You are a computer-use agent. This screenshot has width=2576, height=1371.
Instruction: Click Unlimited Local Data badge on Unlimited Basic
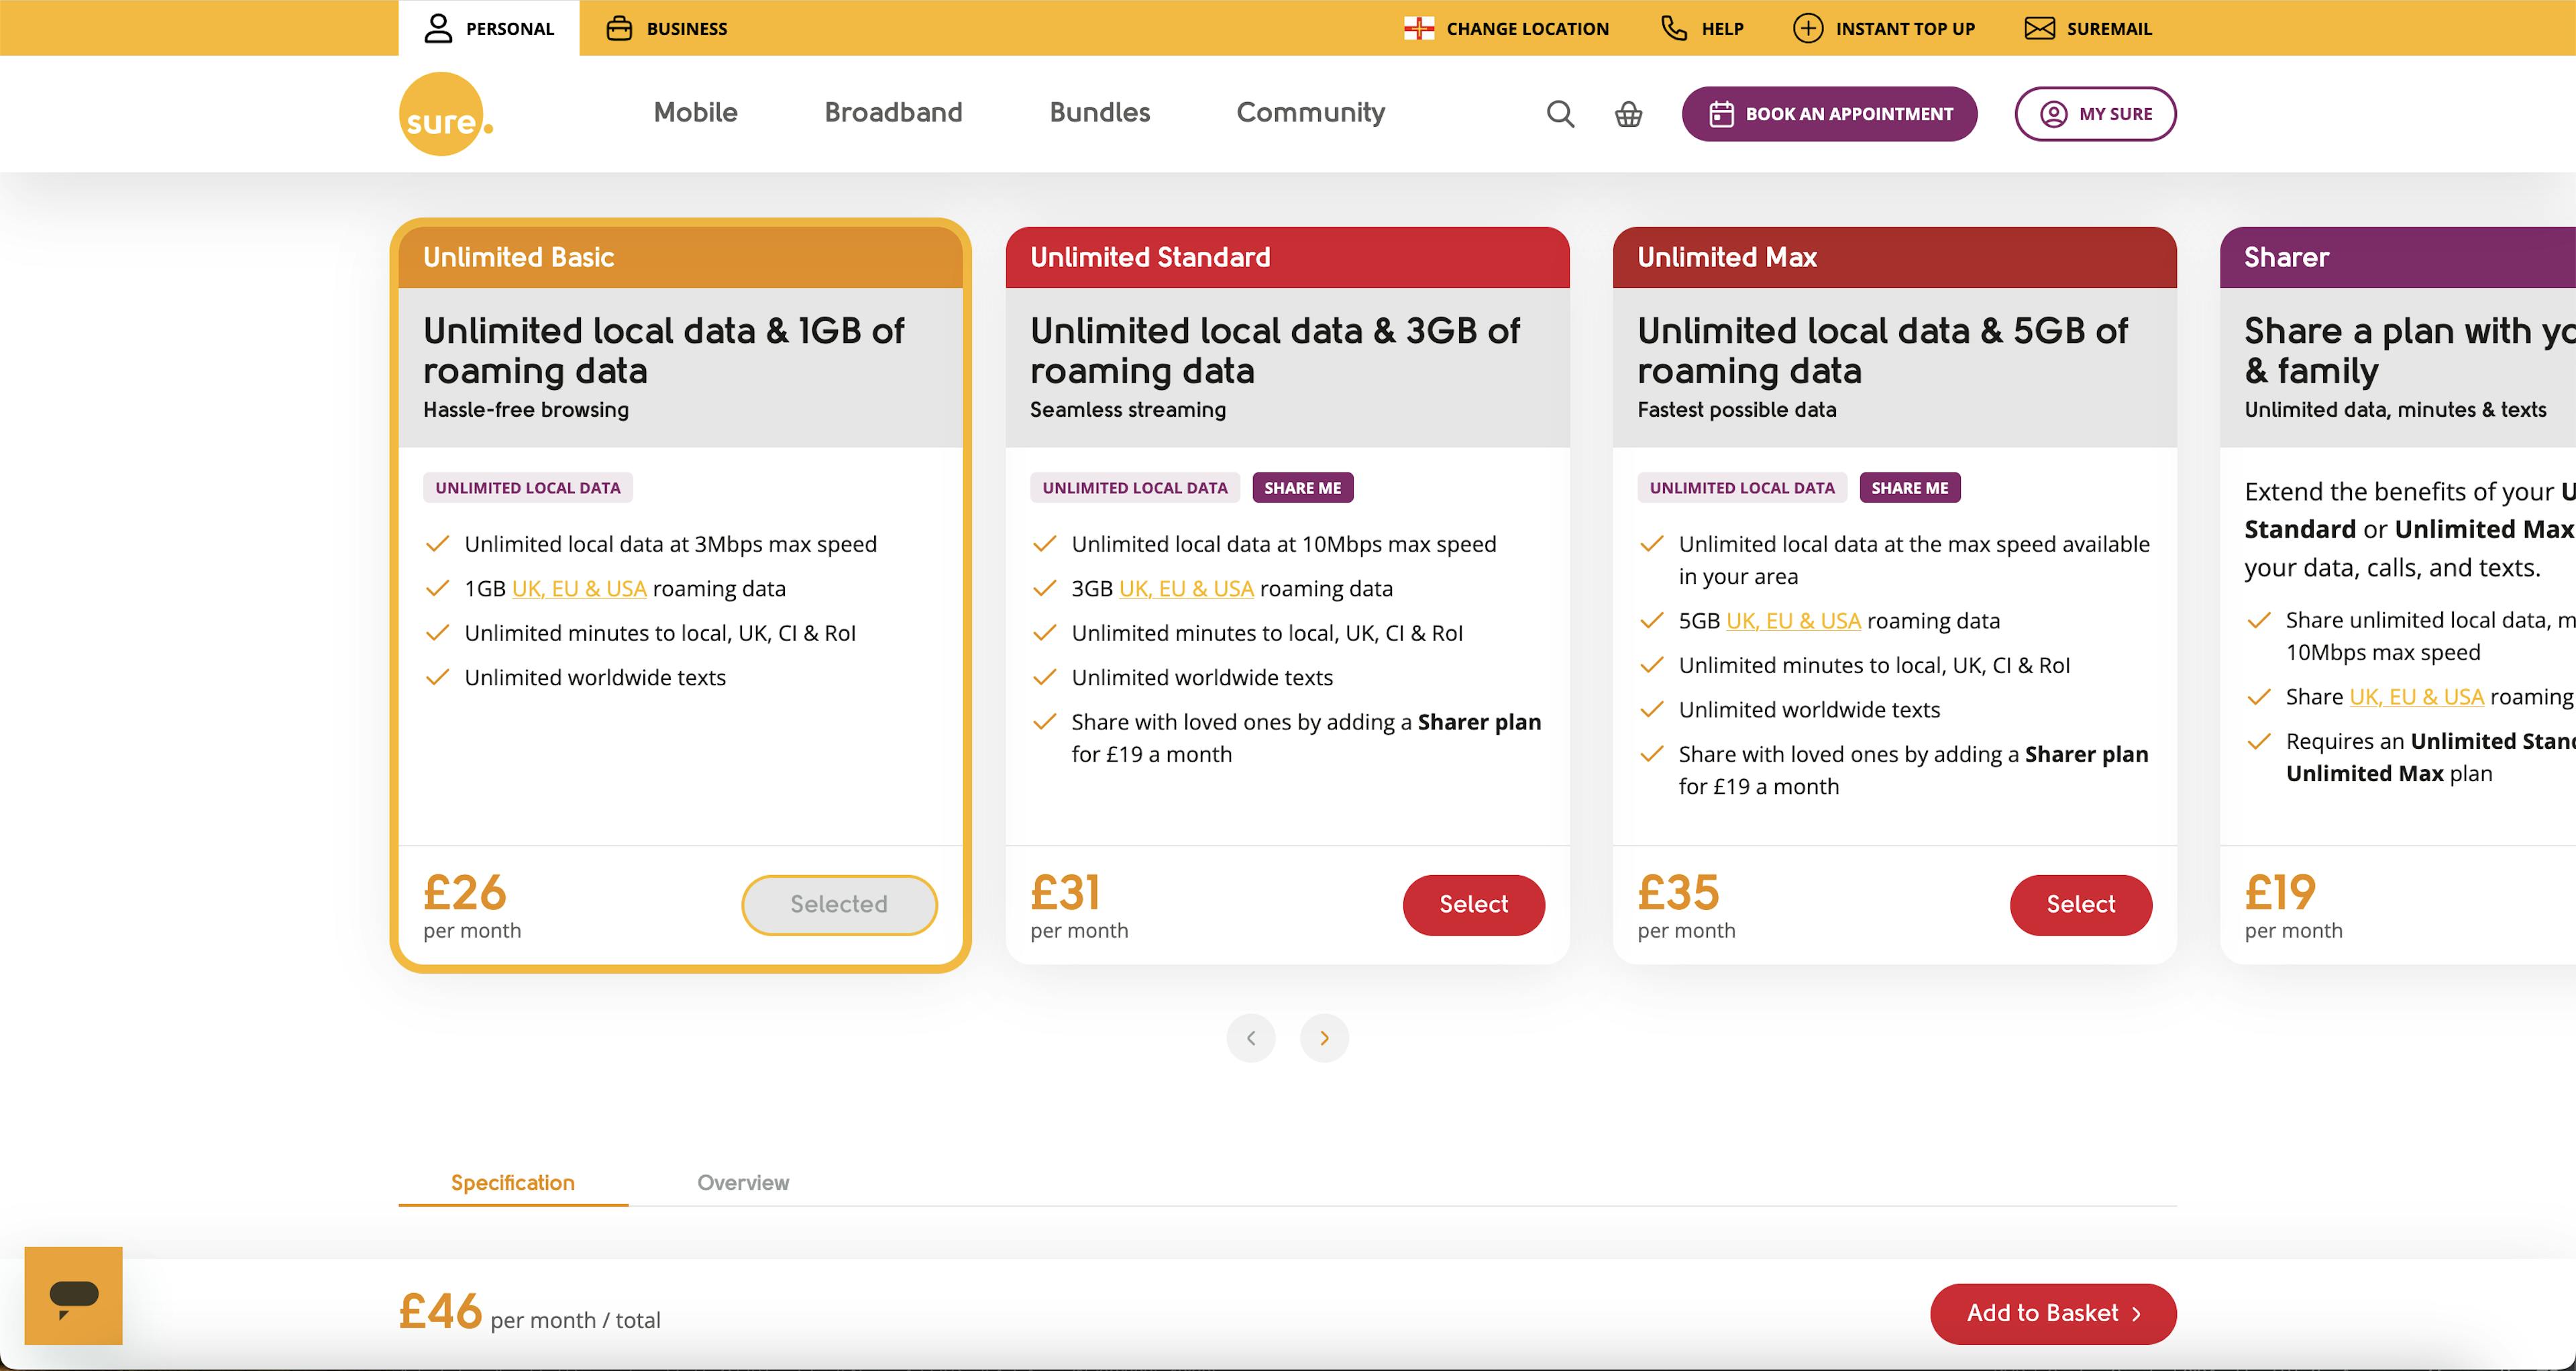coord(527,488)
